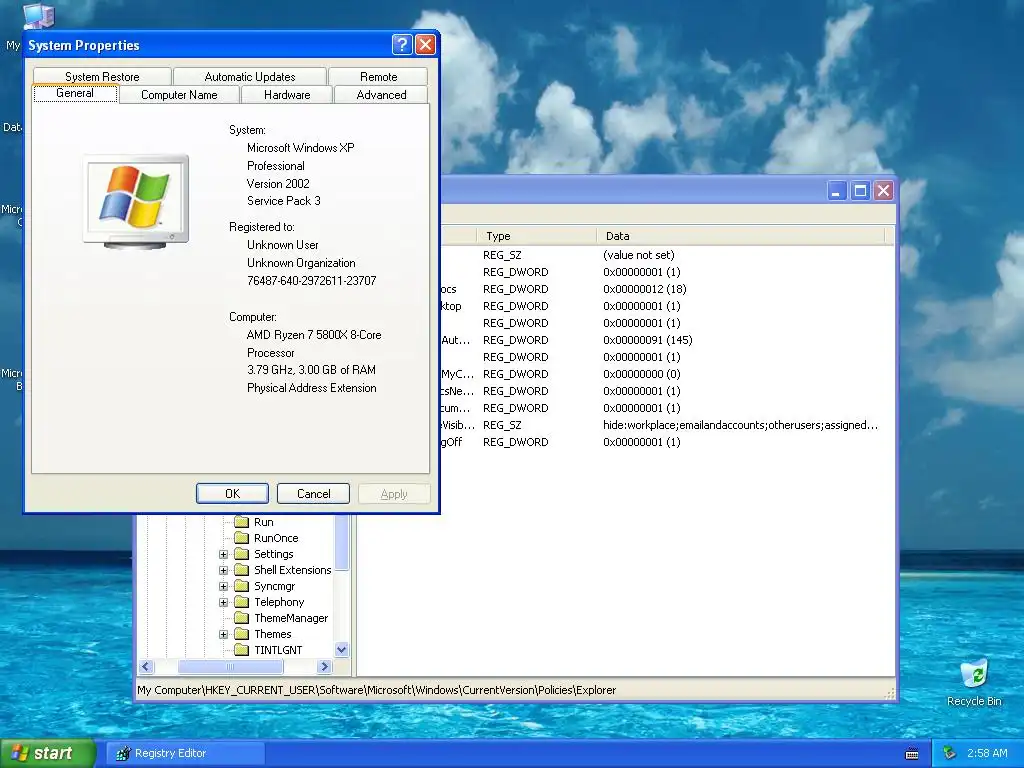The height and width of the screenshot is (768, 1024).
Task: Open the Automatic Updates tab
Action: 249,76
